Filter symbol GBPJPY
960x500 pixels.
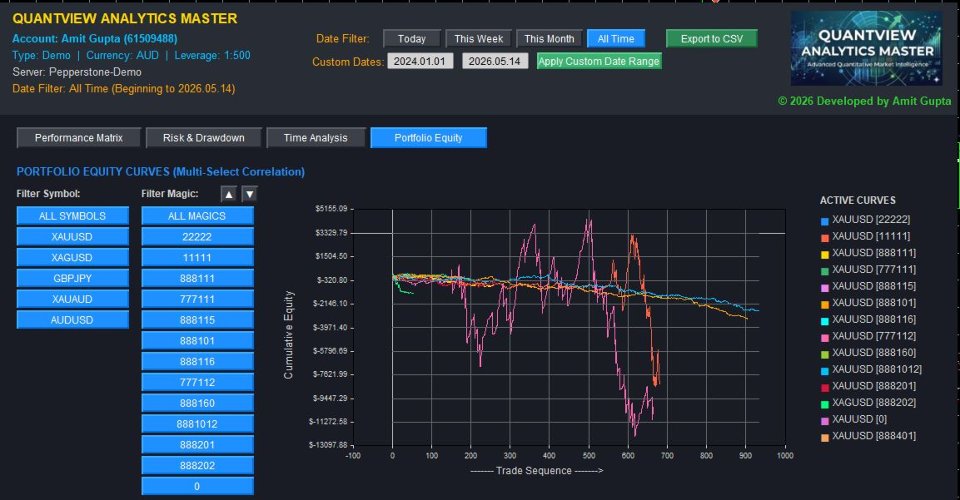72,278
